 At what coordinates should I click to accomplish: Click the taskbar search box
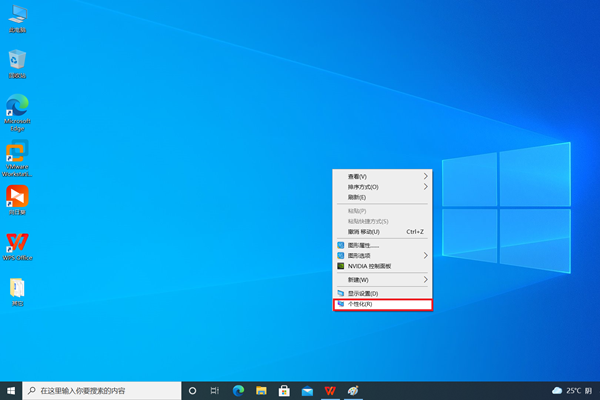pyautogui.click(x=102, y=391)
